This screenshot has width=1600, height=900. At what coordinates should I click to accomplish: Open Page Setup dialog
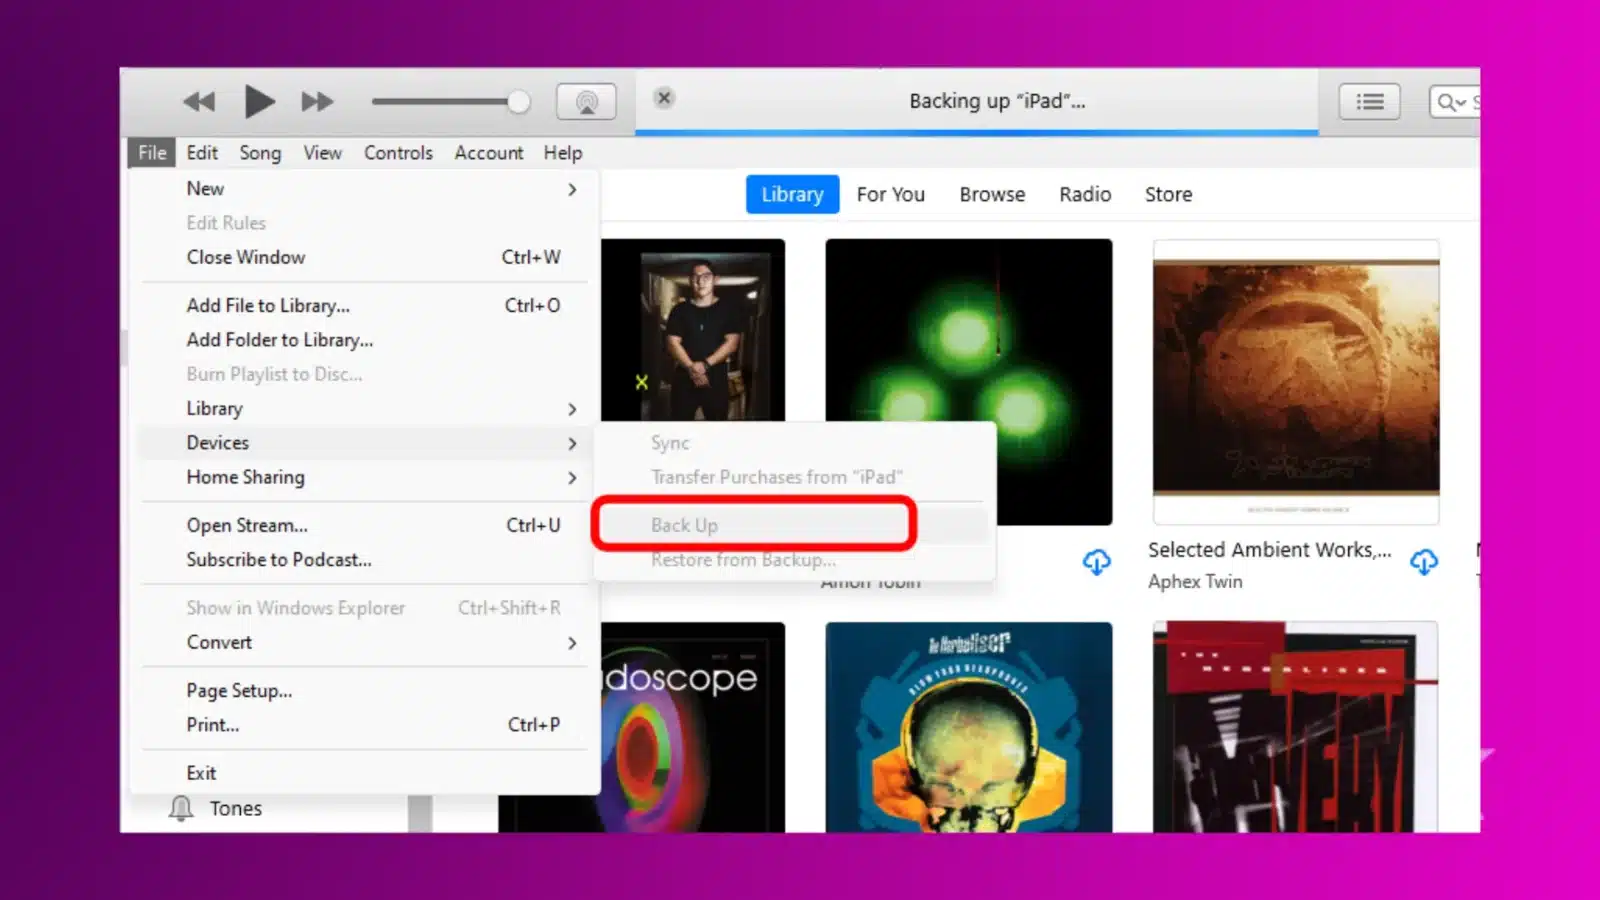(366, 691)
